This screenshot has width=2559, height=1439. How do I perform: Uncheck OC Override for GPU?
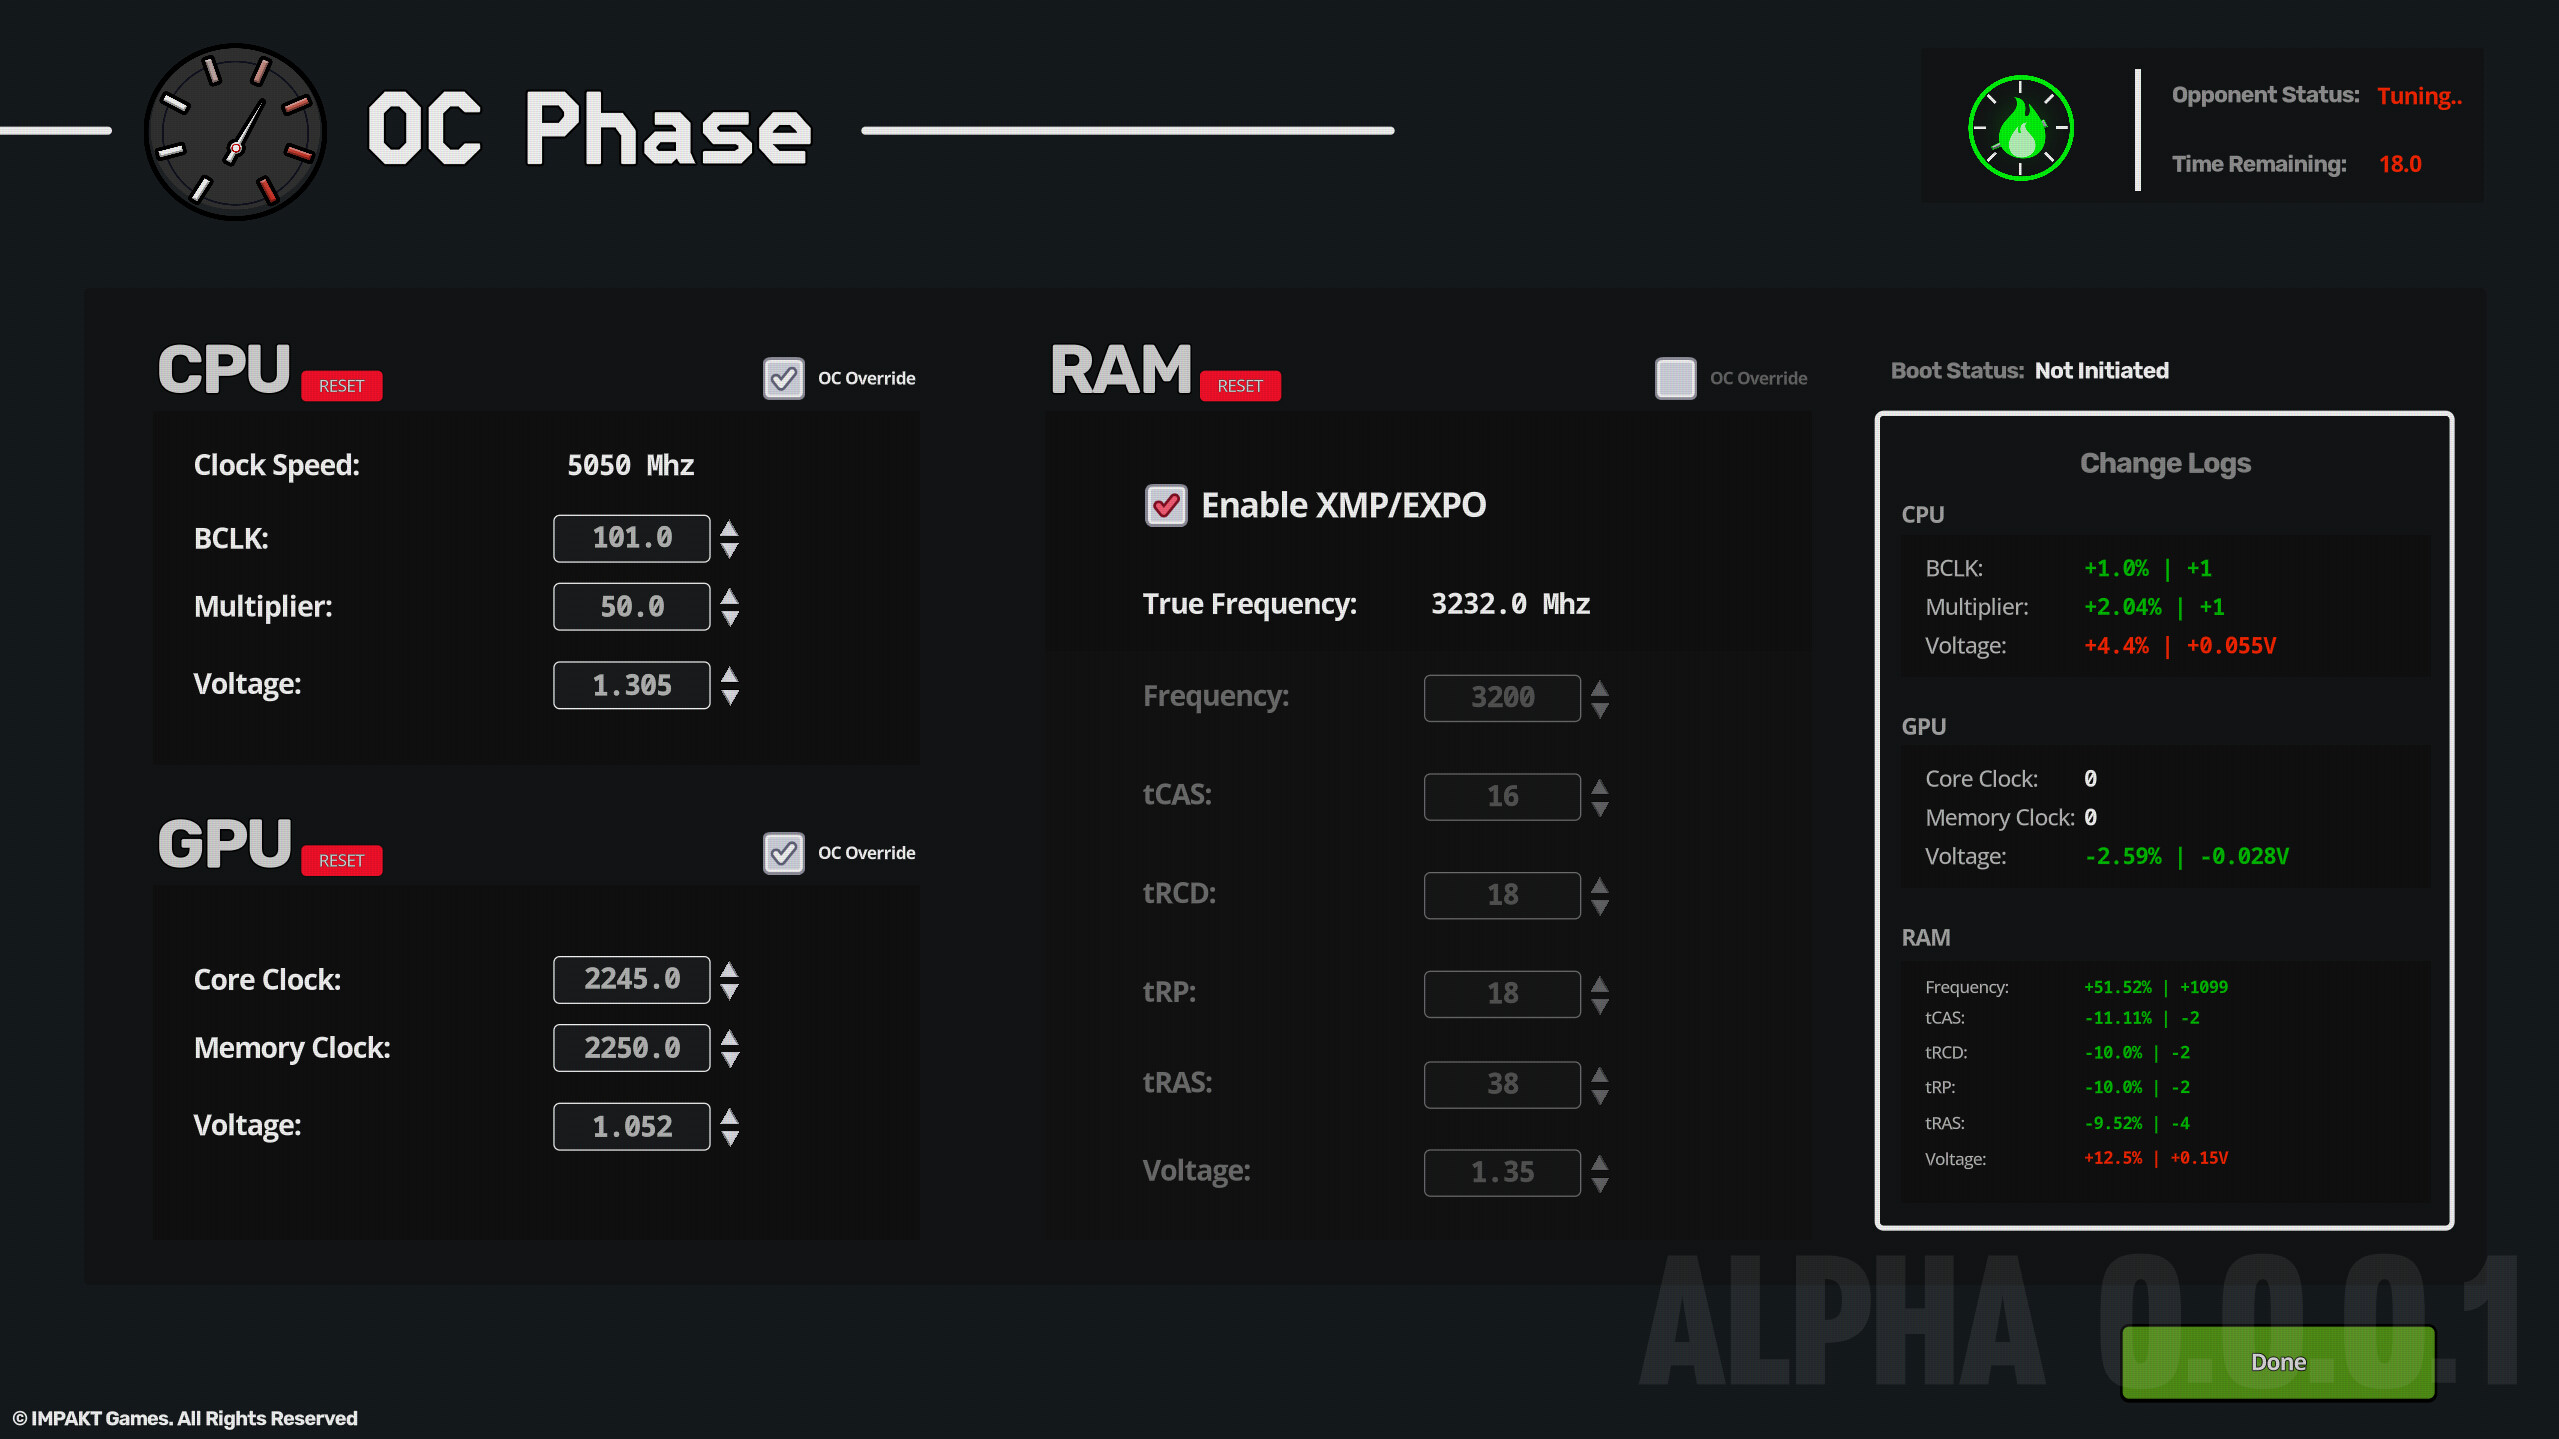784,853
